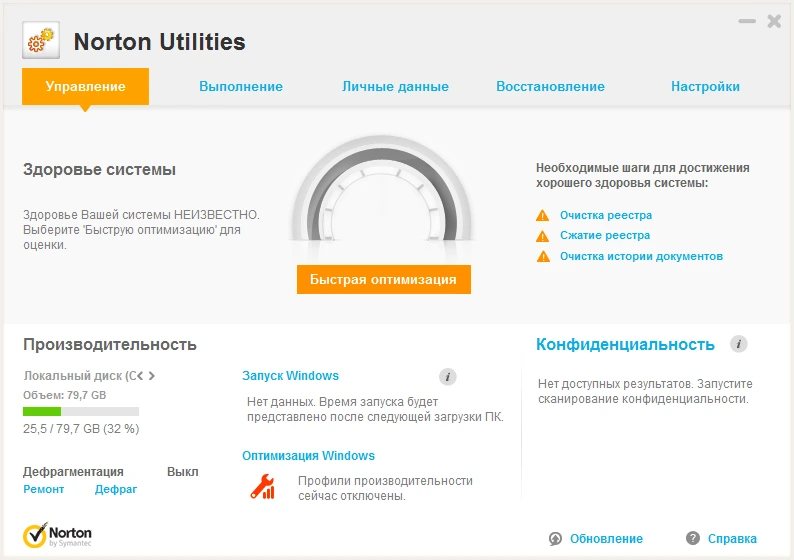Open the Сжатие реестра link
This screenshot has width=794, height=560.
click(605, 235)
